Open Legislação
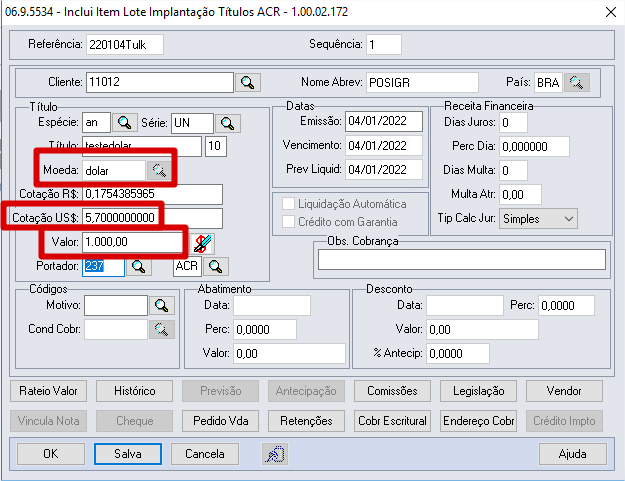Viewport: 625px width, 481px height. pyautogui.click(x=478, y=391)
